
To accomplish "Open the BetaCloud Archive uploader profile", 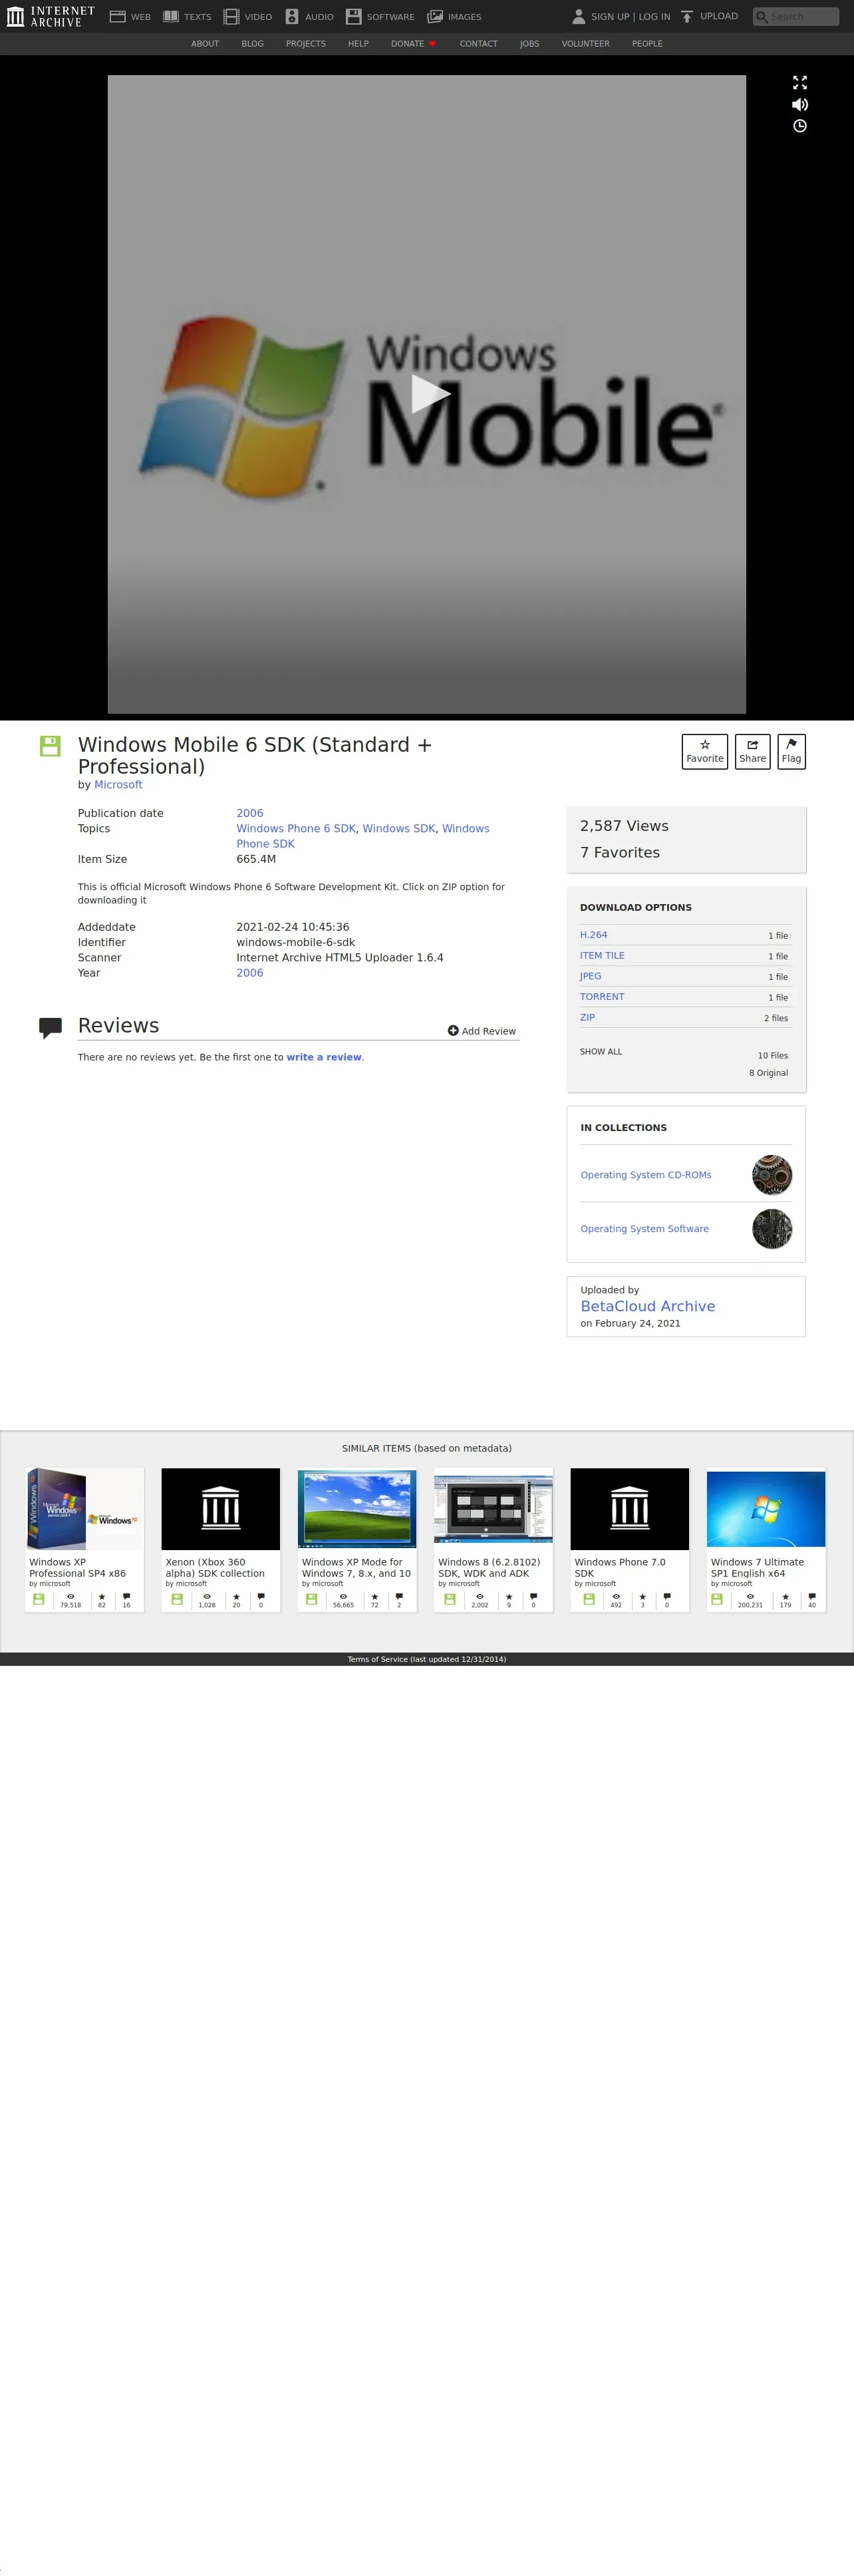I will click(648, 1306).
